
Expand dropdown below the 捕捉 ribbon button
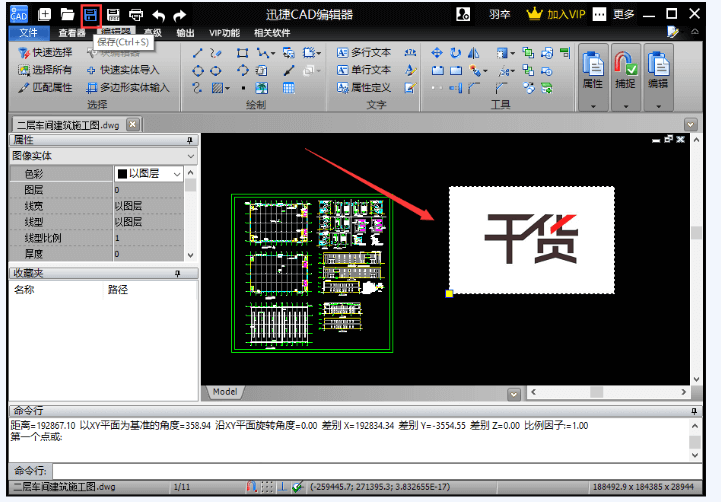point(625,106)
